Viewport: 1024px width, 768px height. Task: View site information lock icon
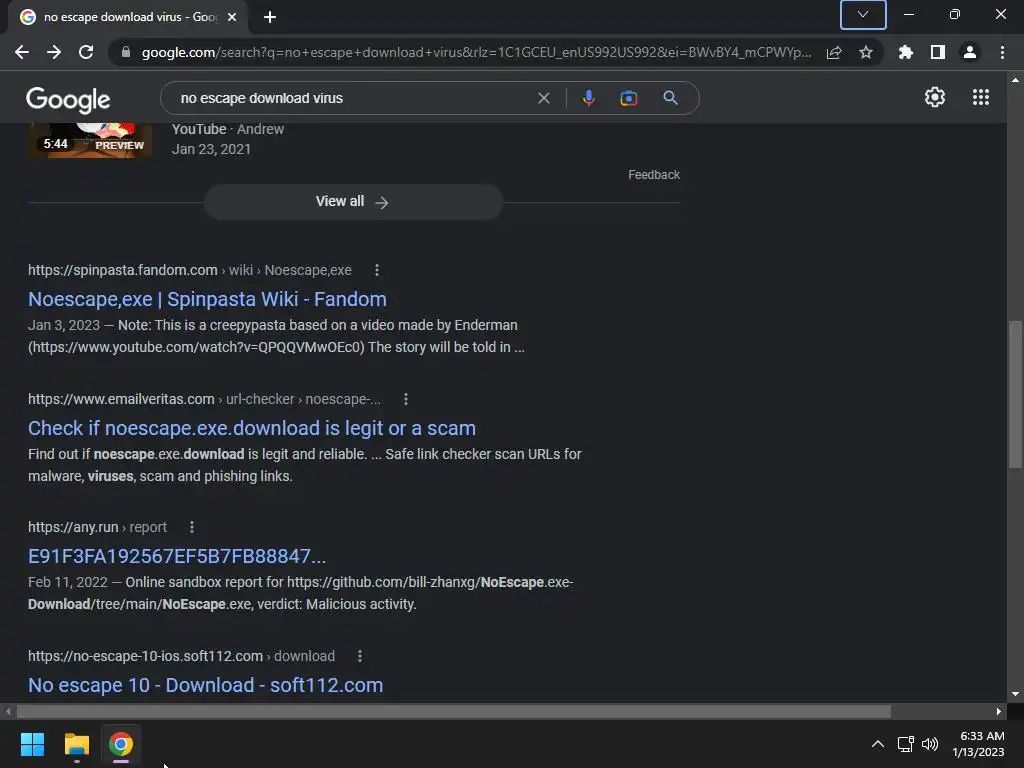tap(126, 52)
